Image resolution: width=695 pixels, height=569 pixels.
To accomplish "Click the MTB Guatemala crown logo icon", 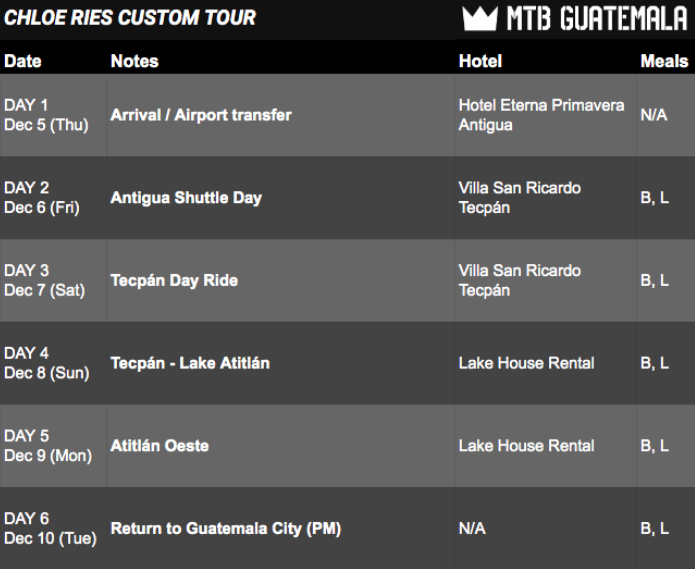I will pyautogui.click(x=480, y=19).
